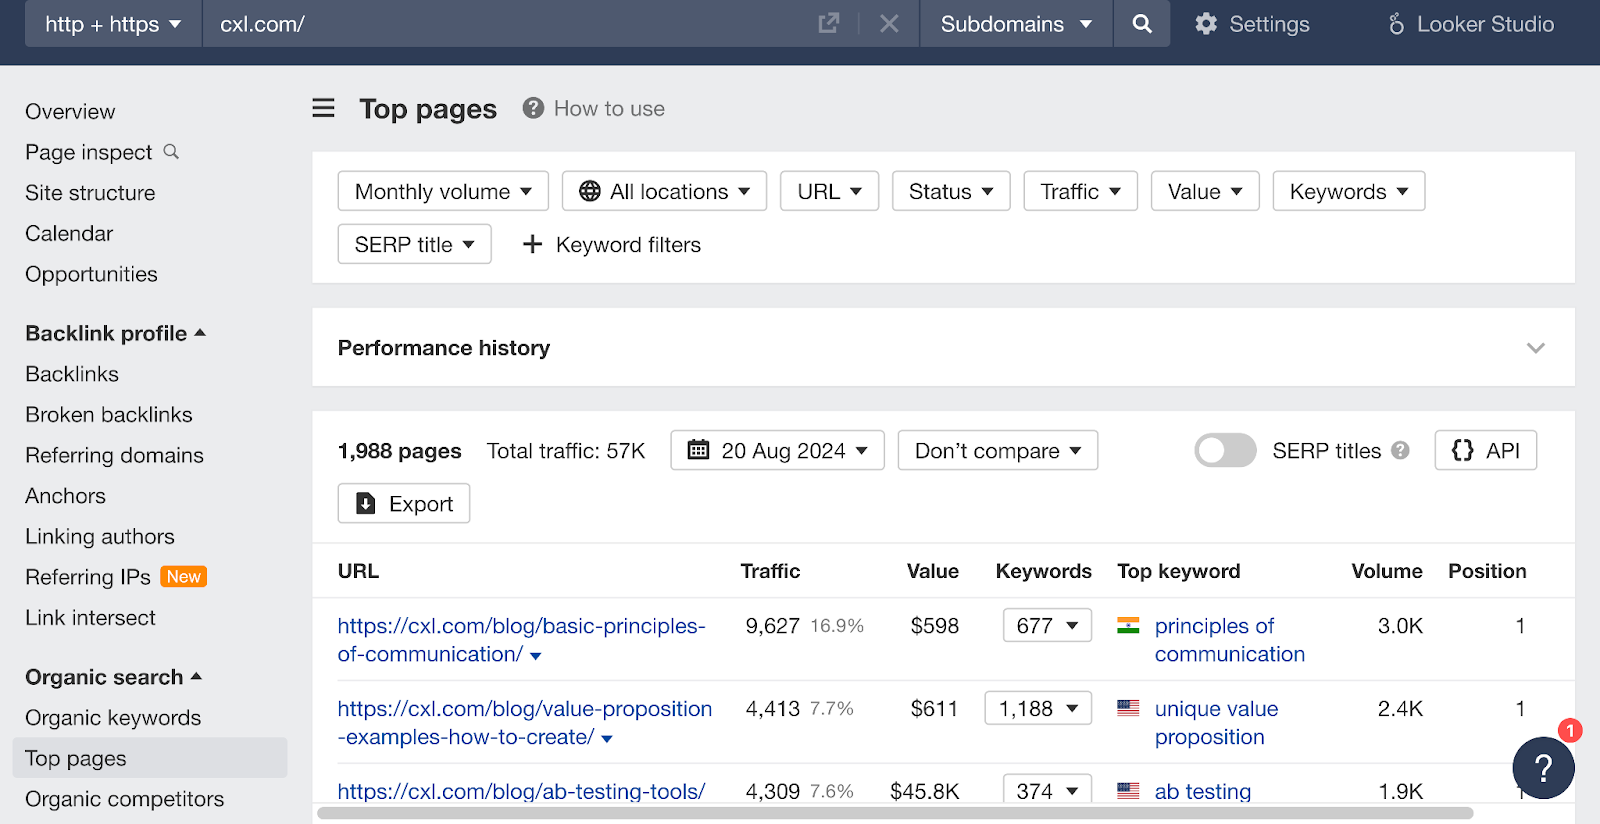Image resolution: width=1600 pixels, height=824 pixels.
Task: Collapse the Backlink profile section
Action: click(115, 333)
